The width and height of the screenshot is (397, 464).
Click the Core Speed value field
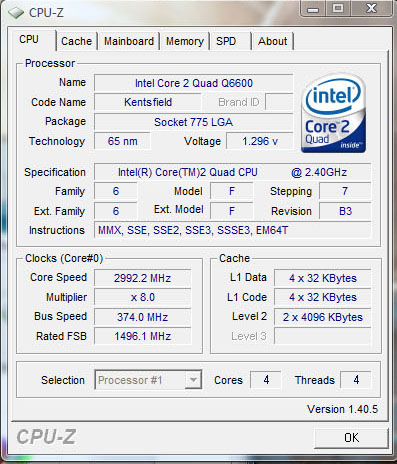coord(142,278)
